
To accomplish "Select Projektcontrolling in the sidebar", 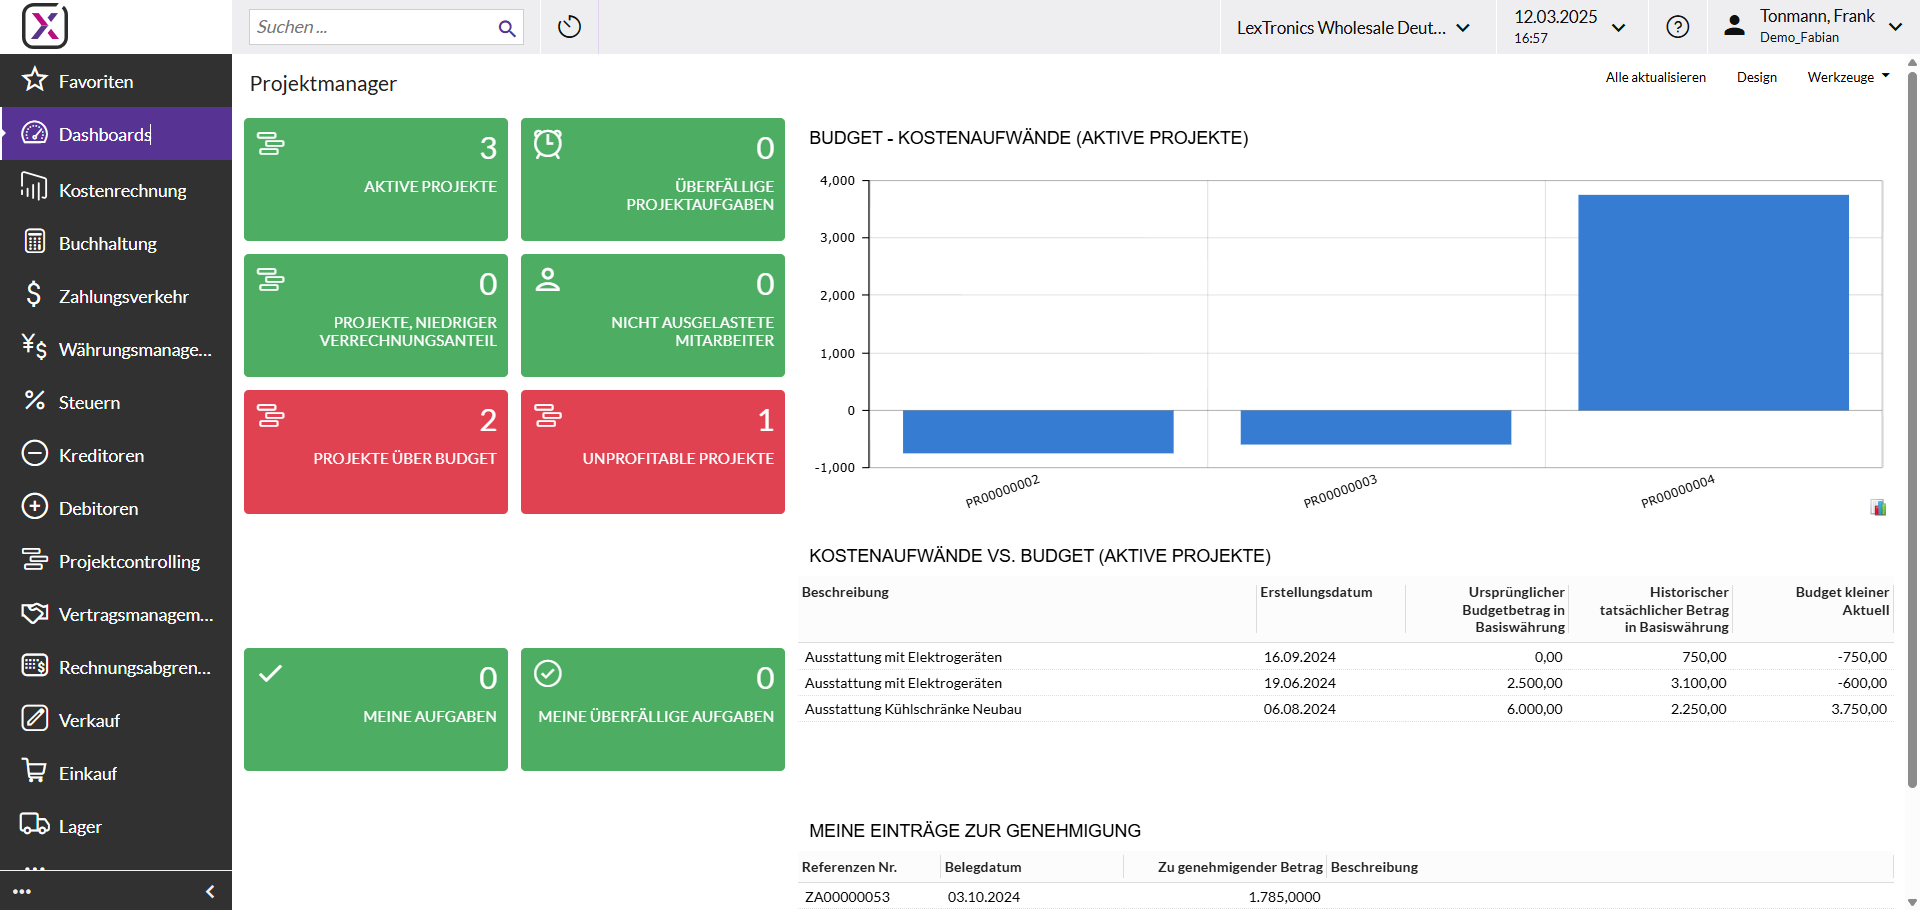I will tap(129, 561).
